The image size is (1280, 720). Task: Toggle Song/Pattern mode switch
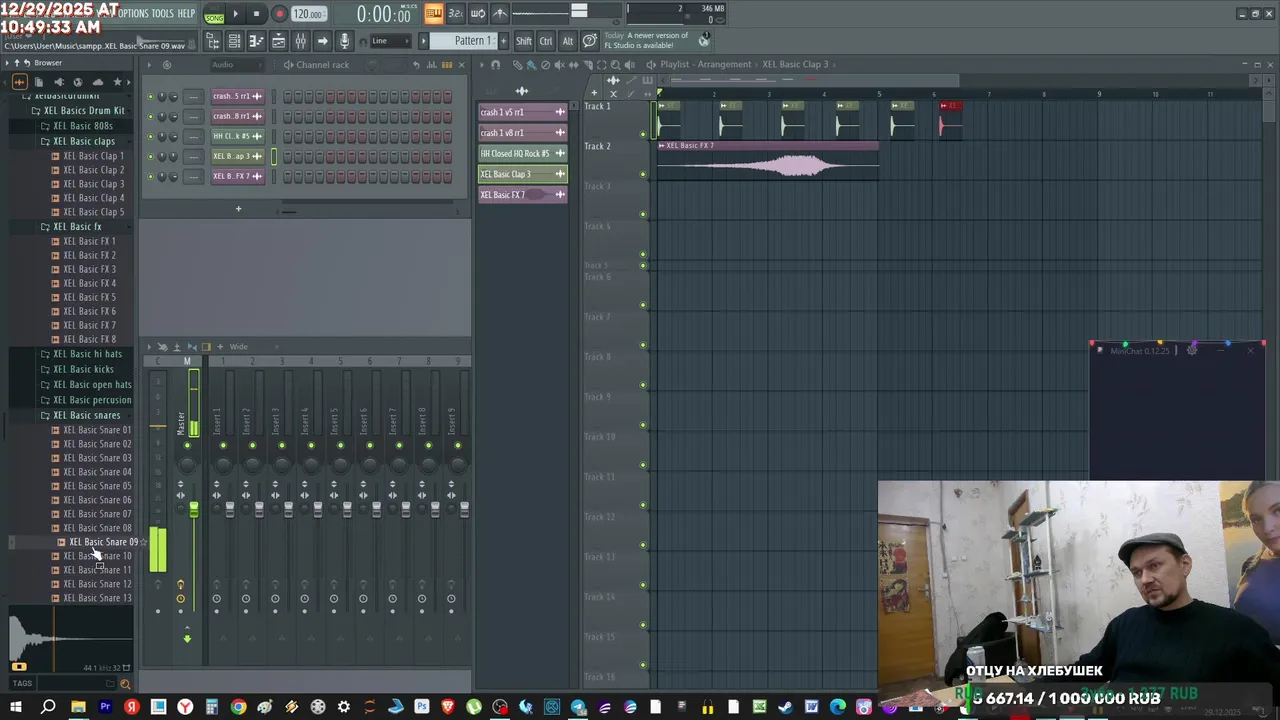[214, 15]
